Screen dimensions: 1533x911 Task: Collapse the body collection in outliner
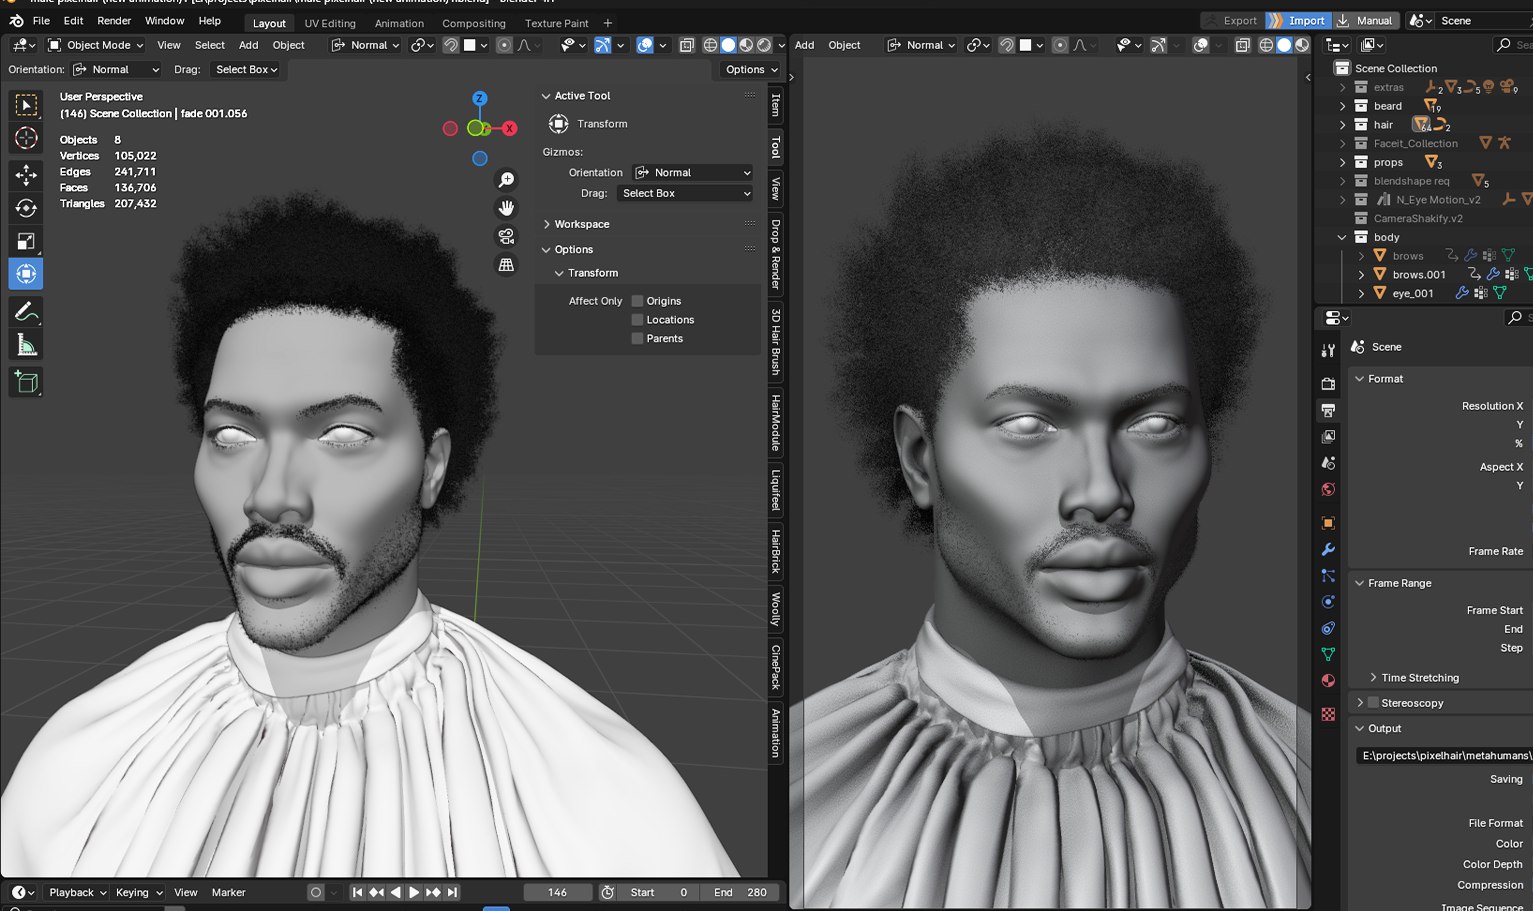click(x=1343, y=238)
